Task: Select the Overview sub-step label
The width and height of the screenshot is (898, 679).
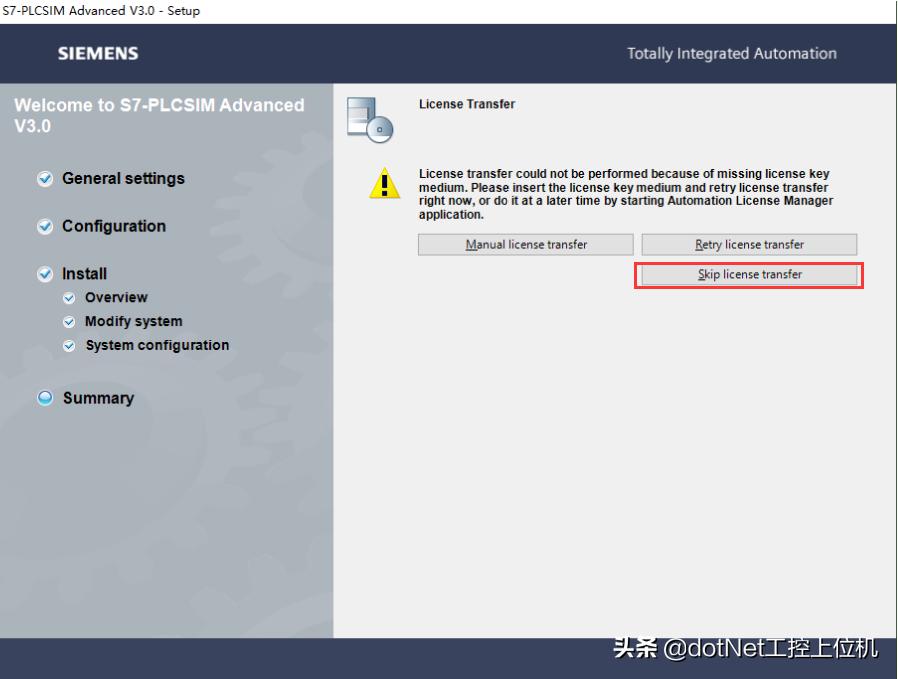Action: pyautogui.click(x=116, y=297)
